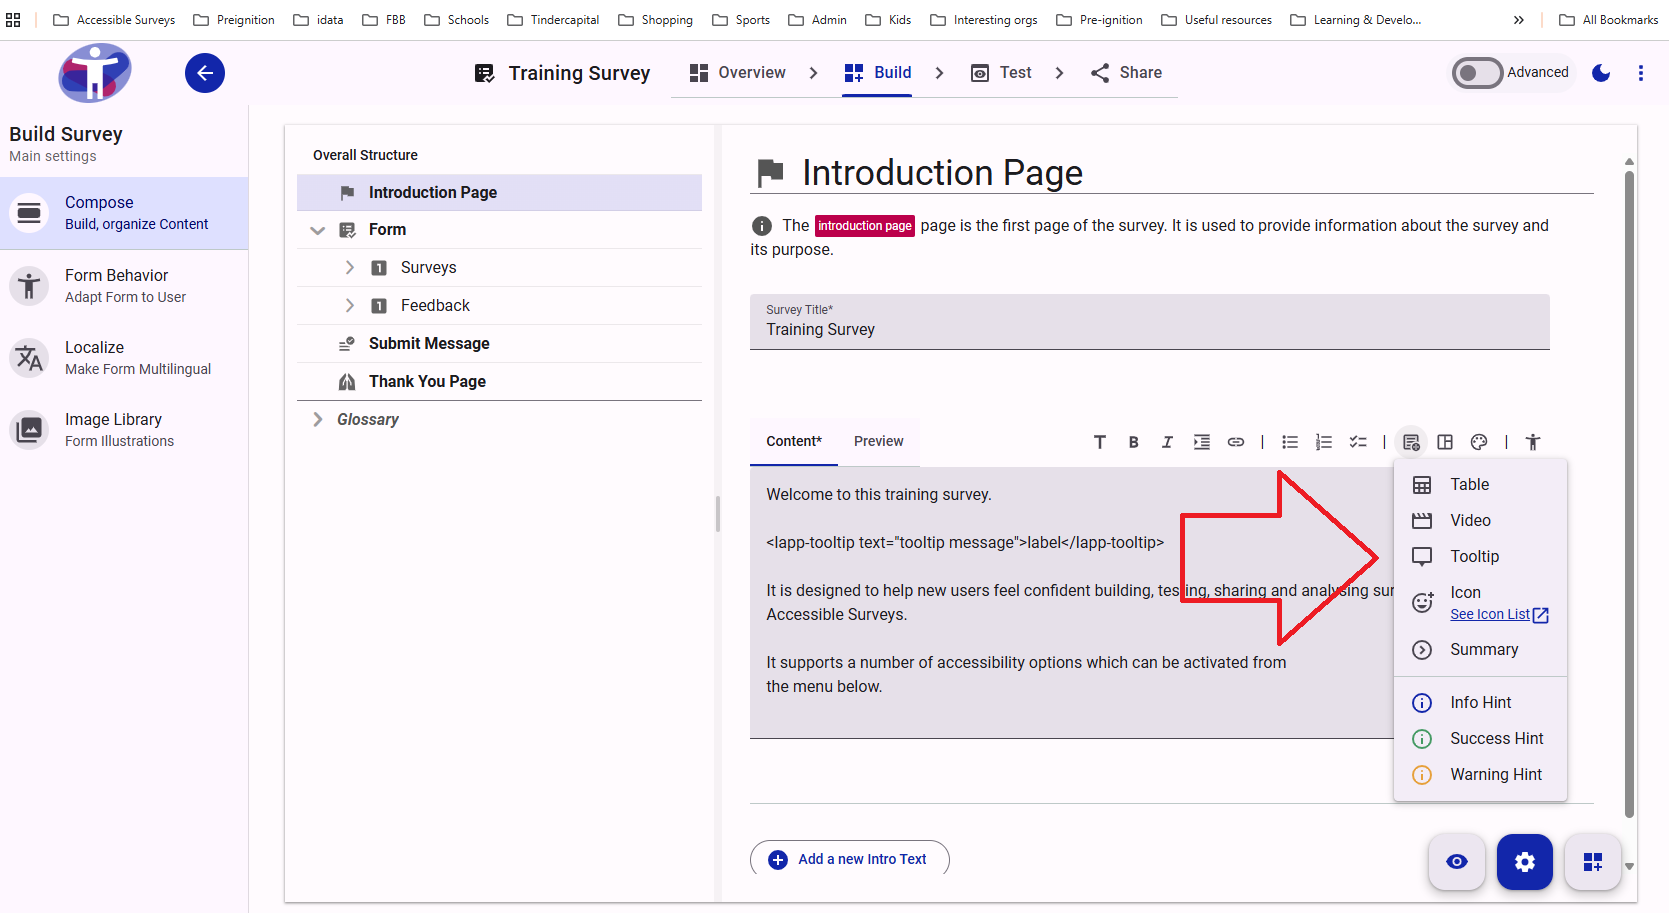Click the vertical scrollbar of the content panel

(1629, 500)
